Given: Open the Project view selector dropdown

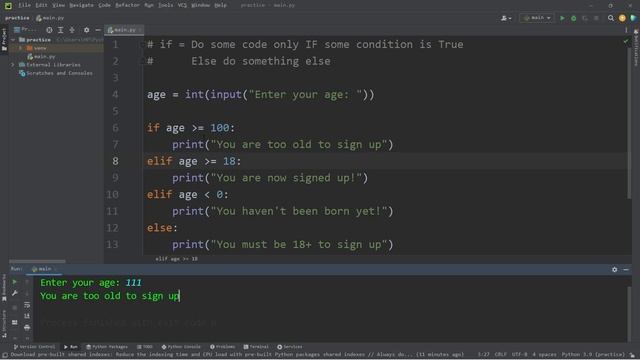Looking at the screenshot, I should pyautogui.click(x=25, y=30).
